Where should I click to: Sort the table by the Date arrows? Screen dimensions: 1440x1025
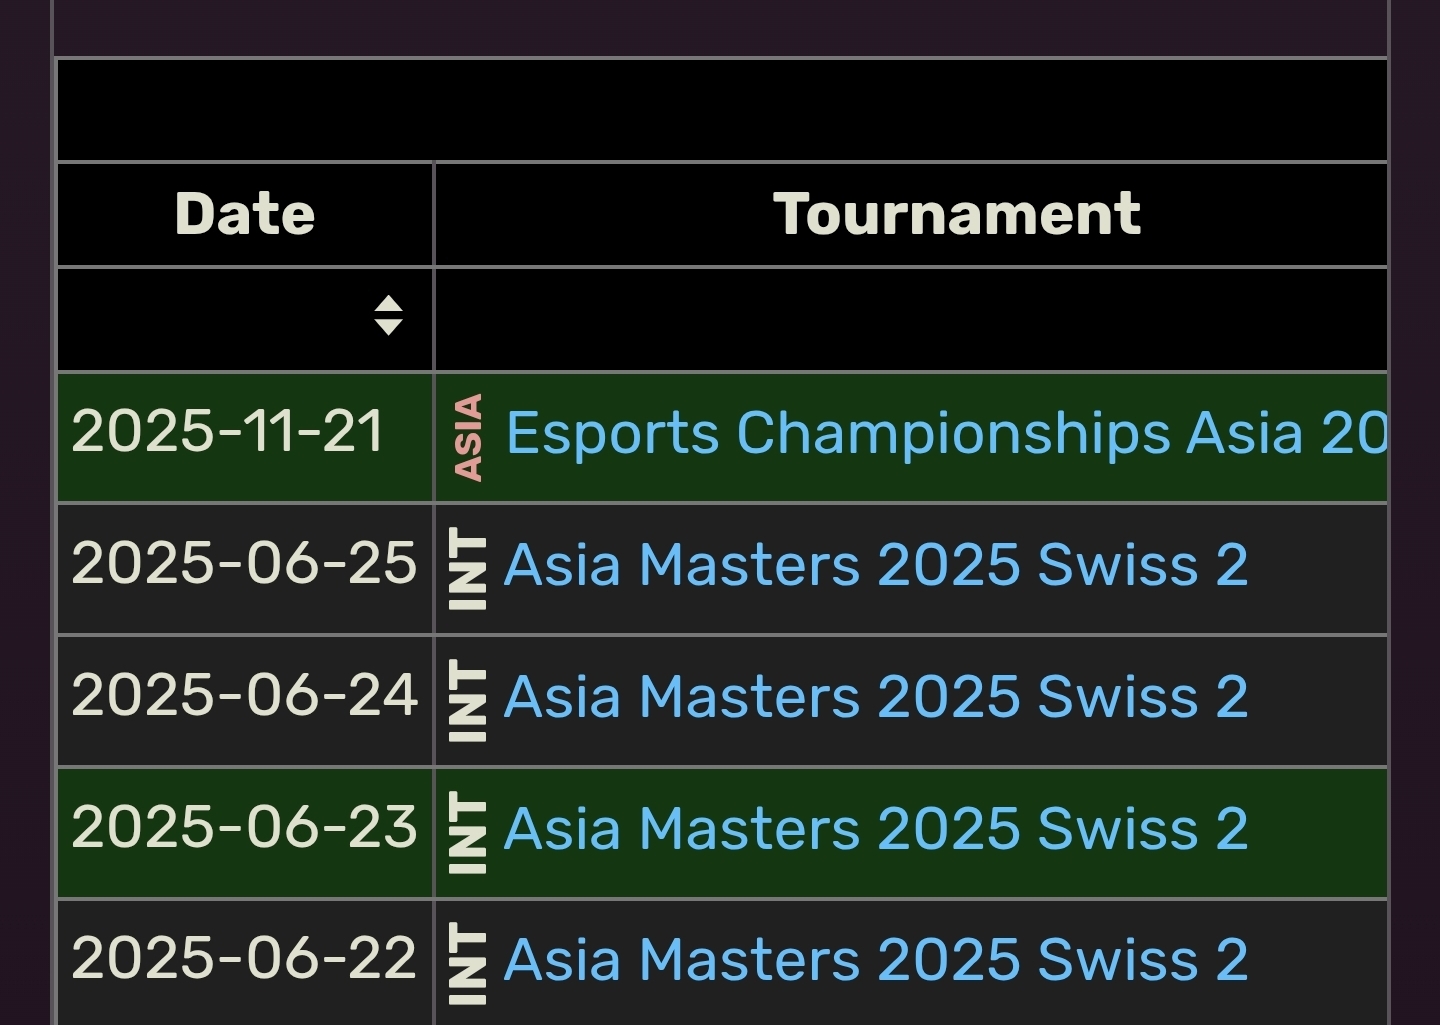pyautogui.click(x=388, y=316)
